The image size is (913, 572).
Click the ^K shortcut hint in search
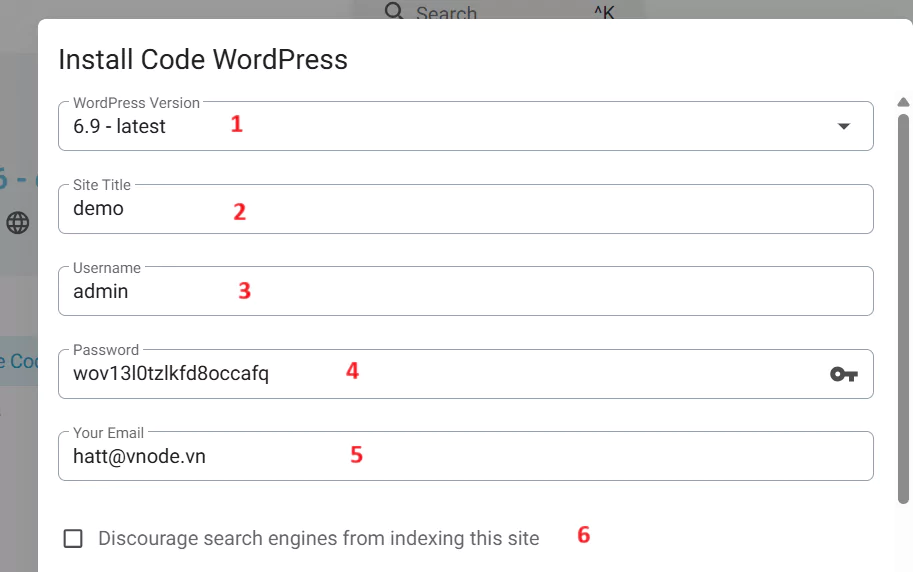(x=604, y=14)
